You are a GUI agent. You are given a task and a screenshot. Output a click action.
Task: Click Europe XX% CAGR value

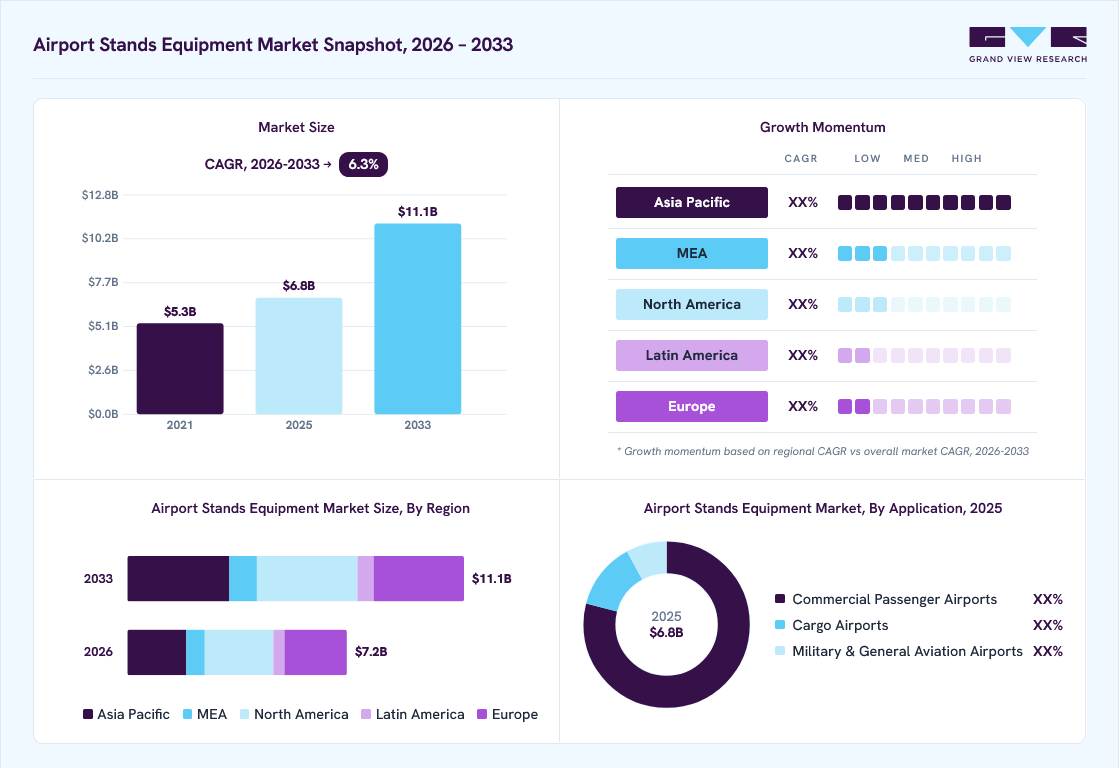[x=803, y=407]
